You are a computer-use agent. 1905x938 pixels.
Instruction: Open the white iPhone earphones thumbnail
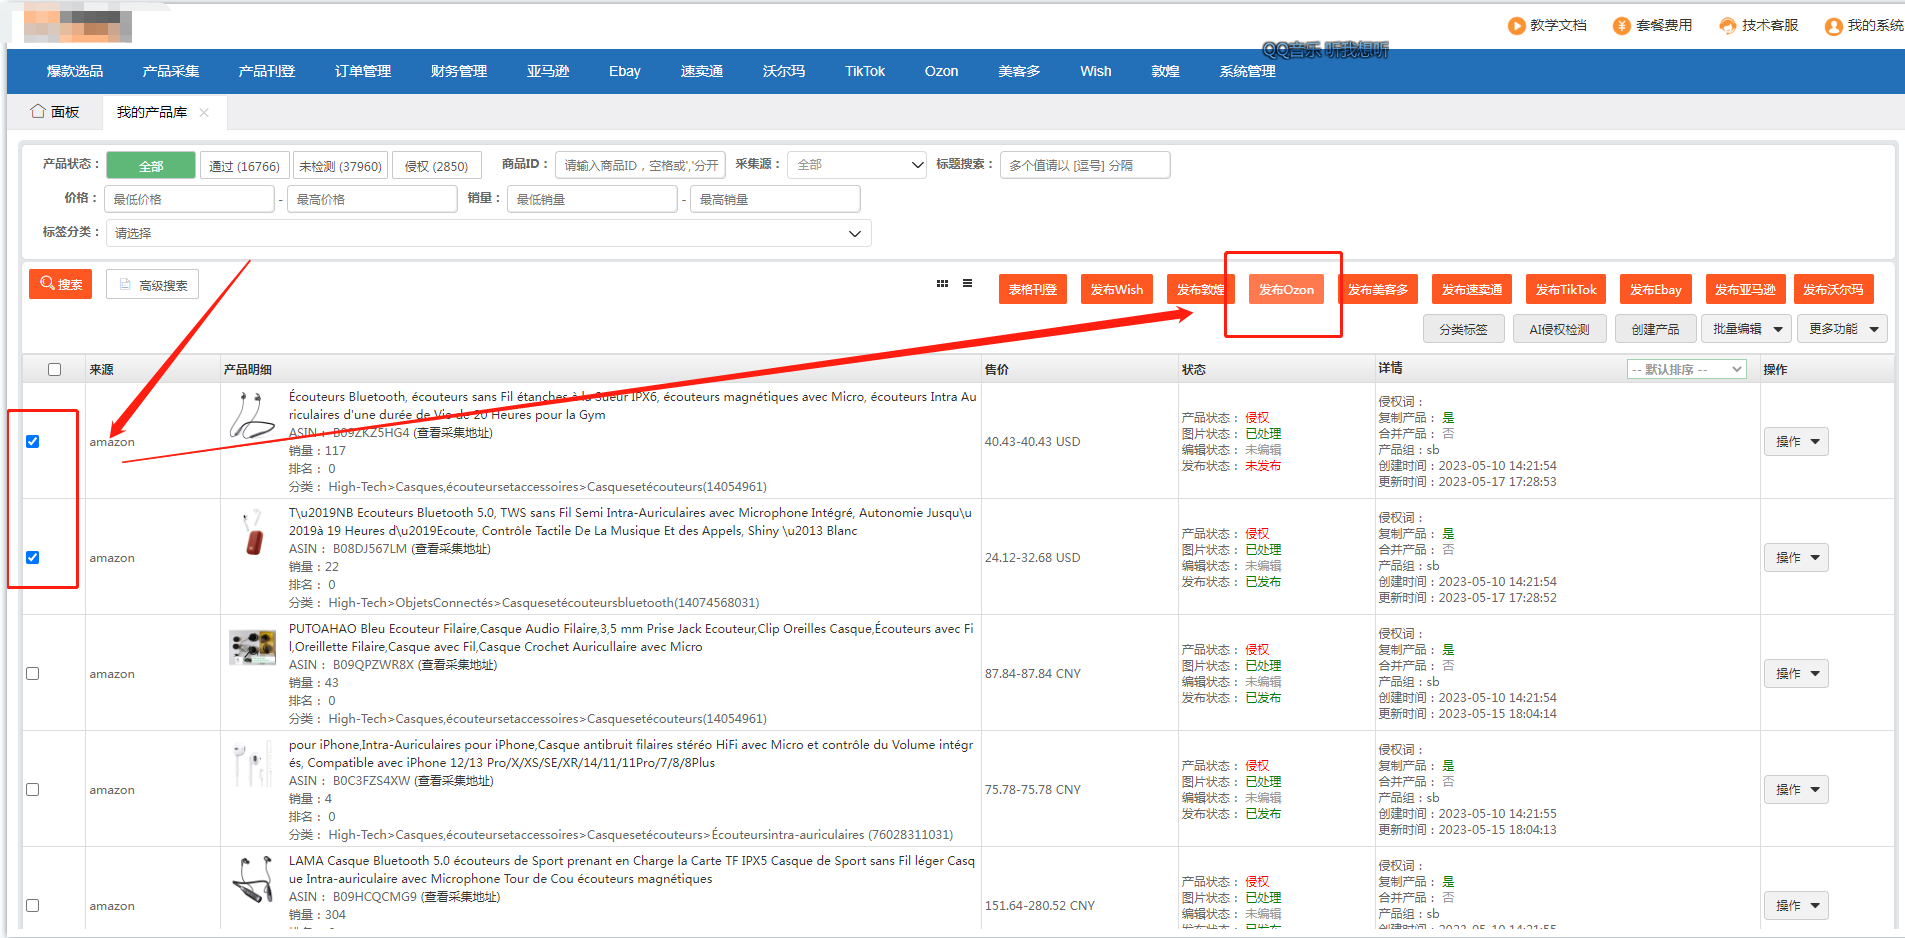click(x=252, y=764)
